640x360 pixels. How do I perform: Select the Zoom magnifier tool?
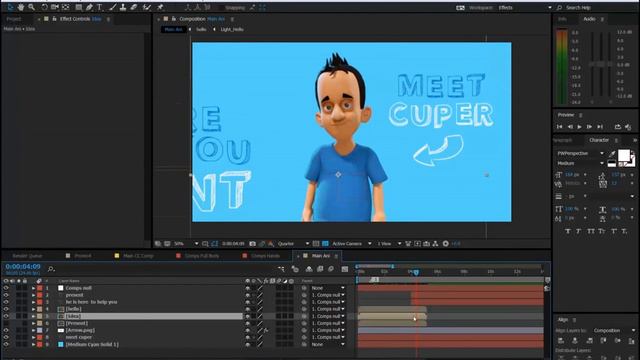pyautogui.click(x=31, y=7)
